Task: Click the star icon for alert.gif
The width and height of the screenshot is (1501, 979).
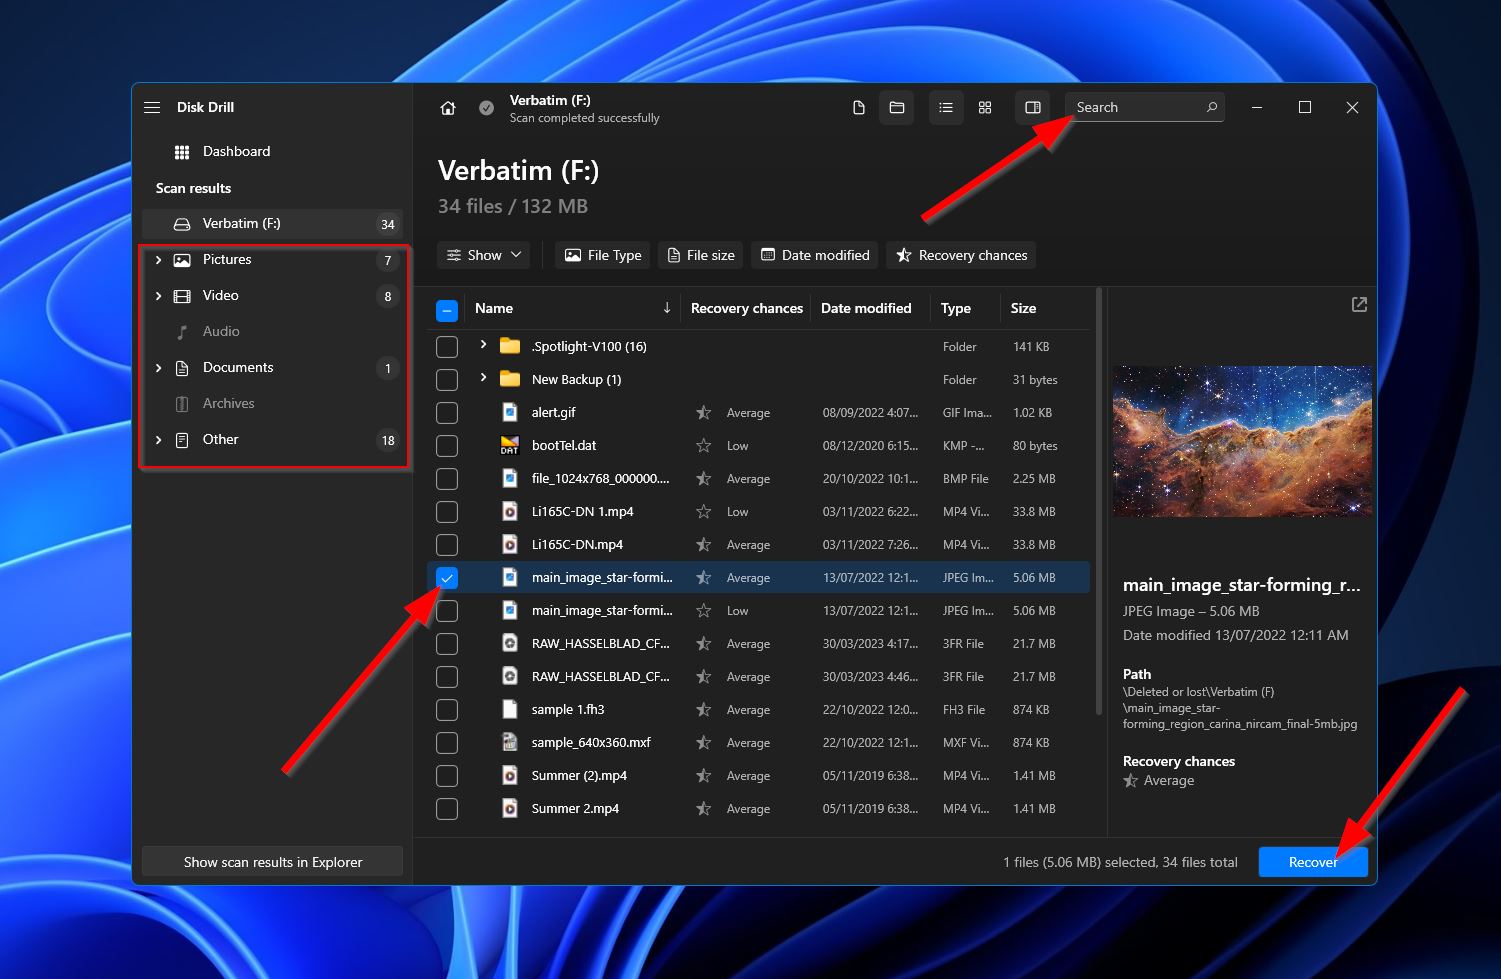Action: (704, 413)
